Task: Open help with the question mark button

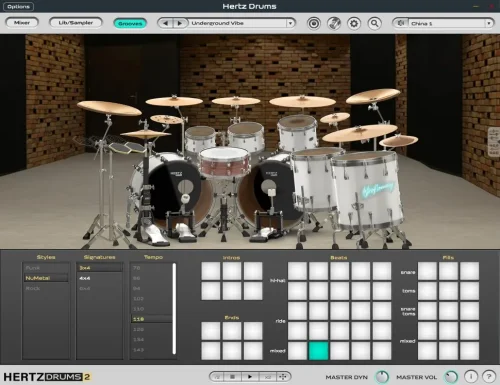Action: (x=489, y=377)
